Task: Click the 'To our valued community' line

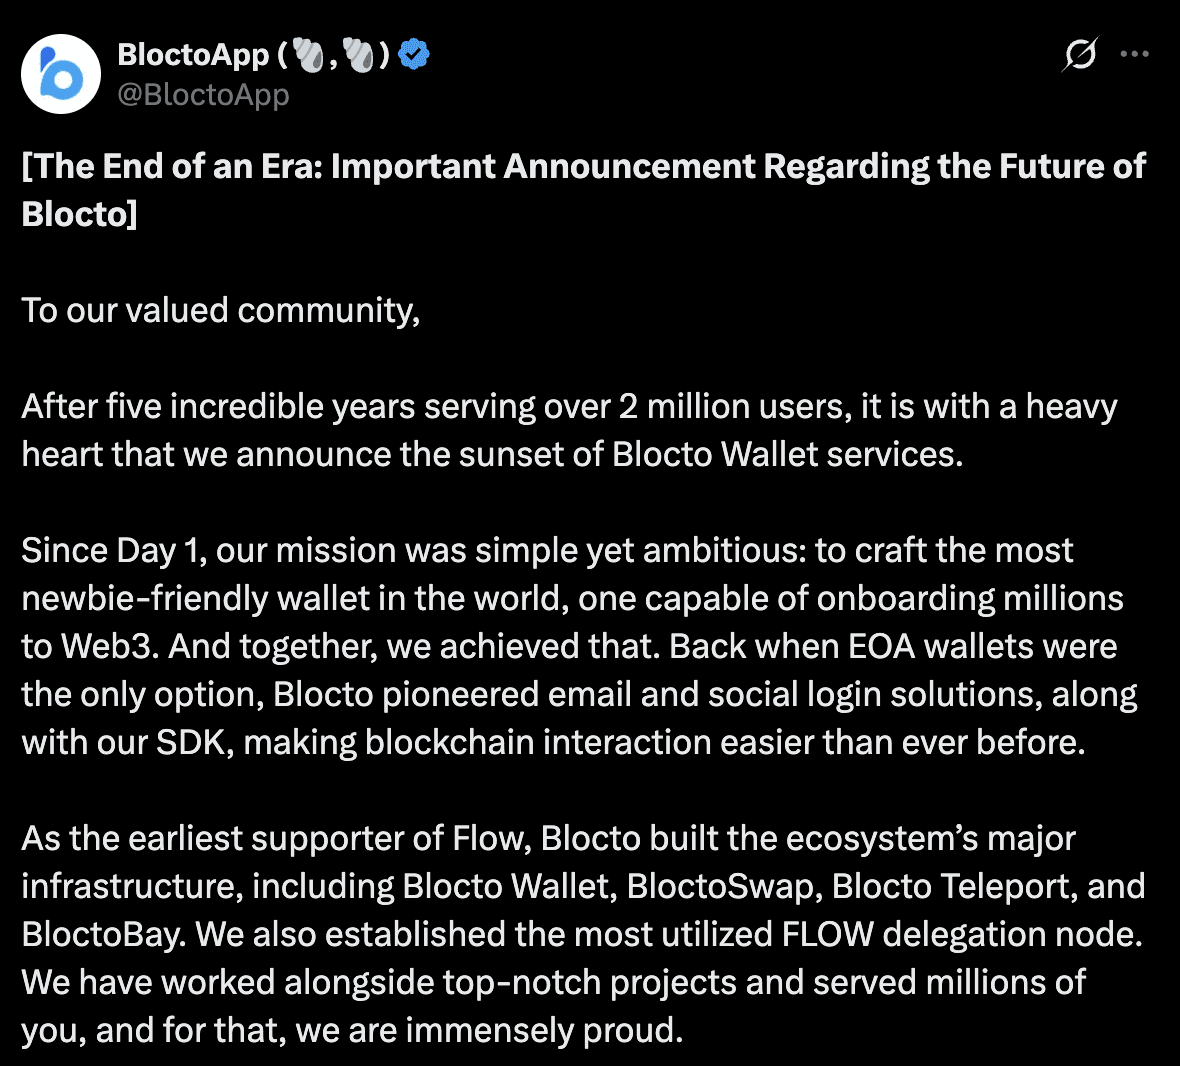Action: [221, 311]
